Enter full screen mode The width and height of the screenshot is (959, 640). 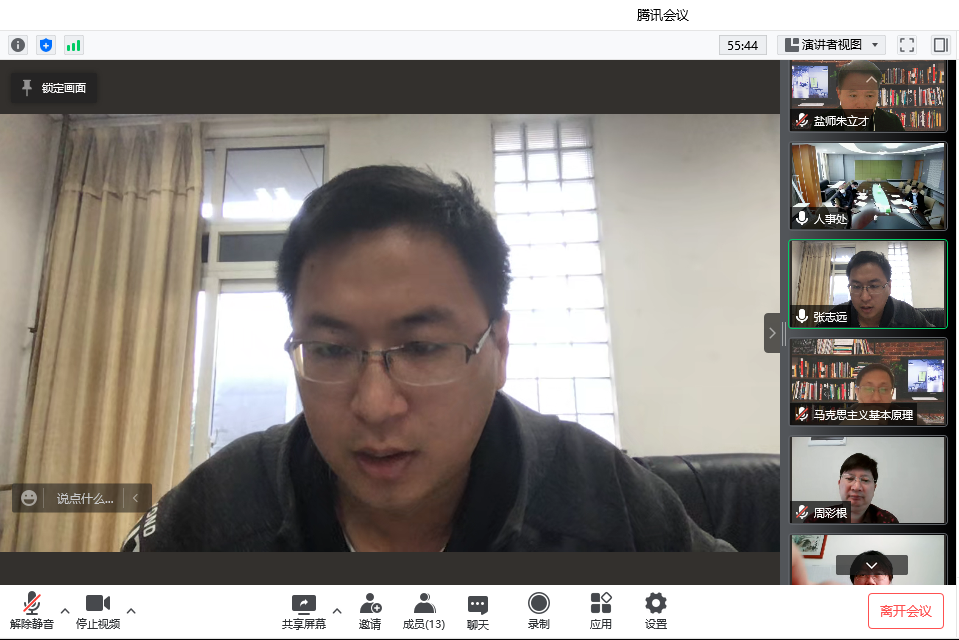[x=907, y=45]
